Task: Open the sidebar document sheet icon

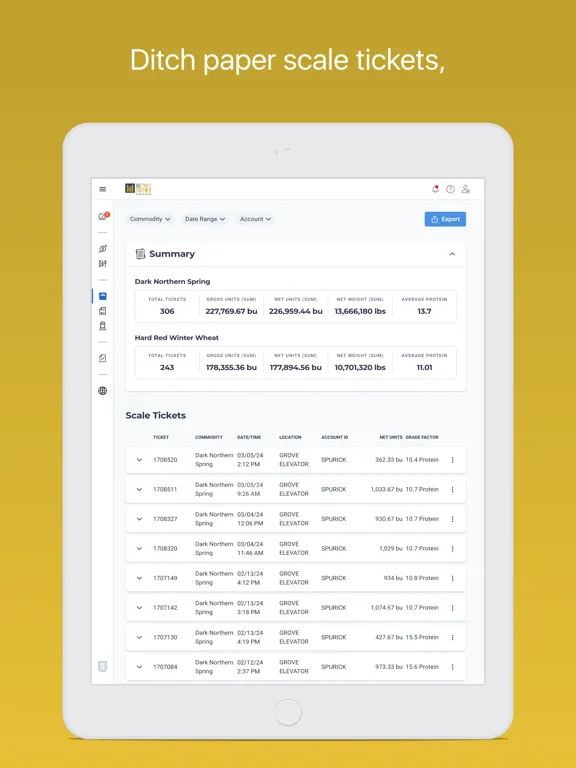Action: (102, 311)
